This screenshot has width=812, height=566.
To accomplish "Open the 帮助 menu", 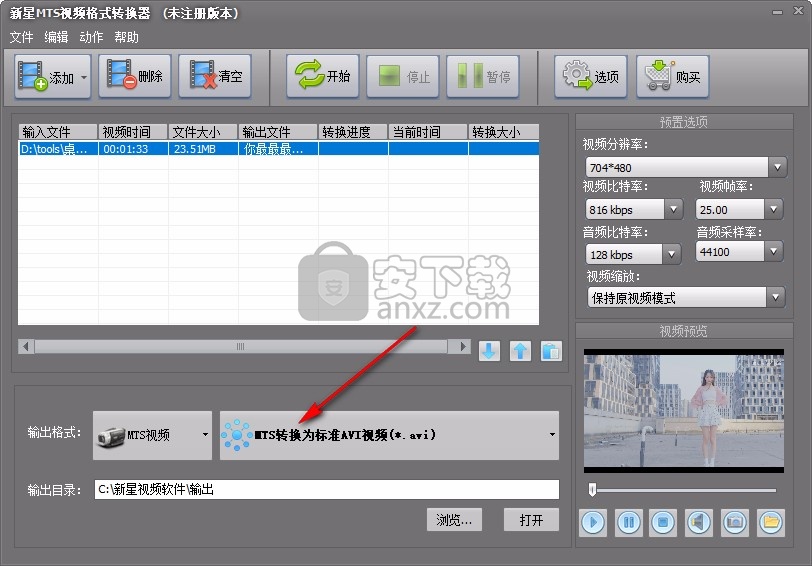I will (126, 37).
